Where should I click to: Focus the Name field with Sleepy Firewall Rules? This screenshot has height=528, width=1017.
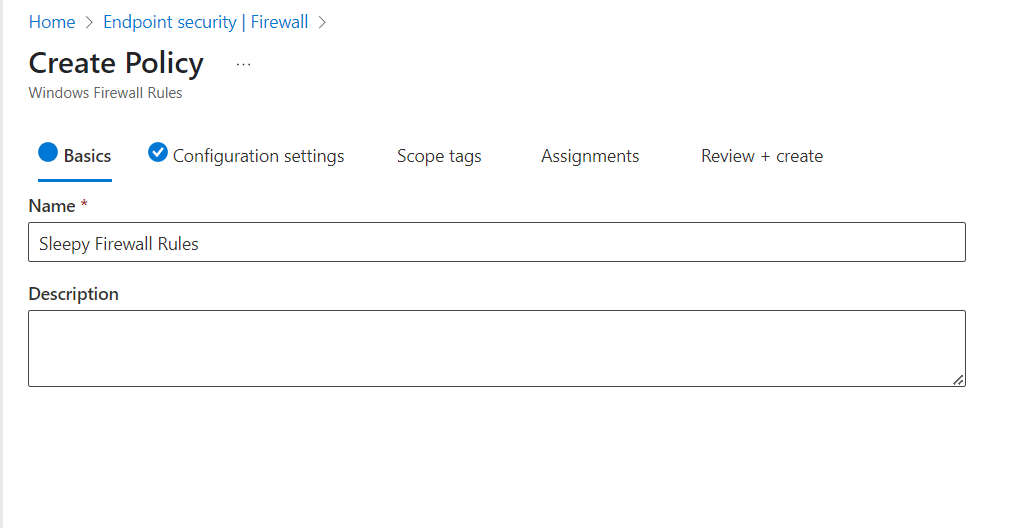pos(496,243)
